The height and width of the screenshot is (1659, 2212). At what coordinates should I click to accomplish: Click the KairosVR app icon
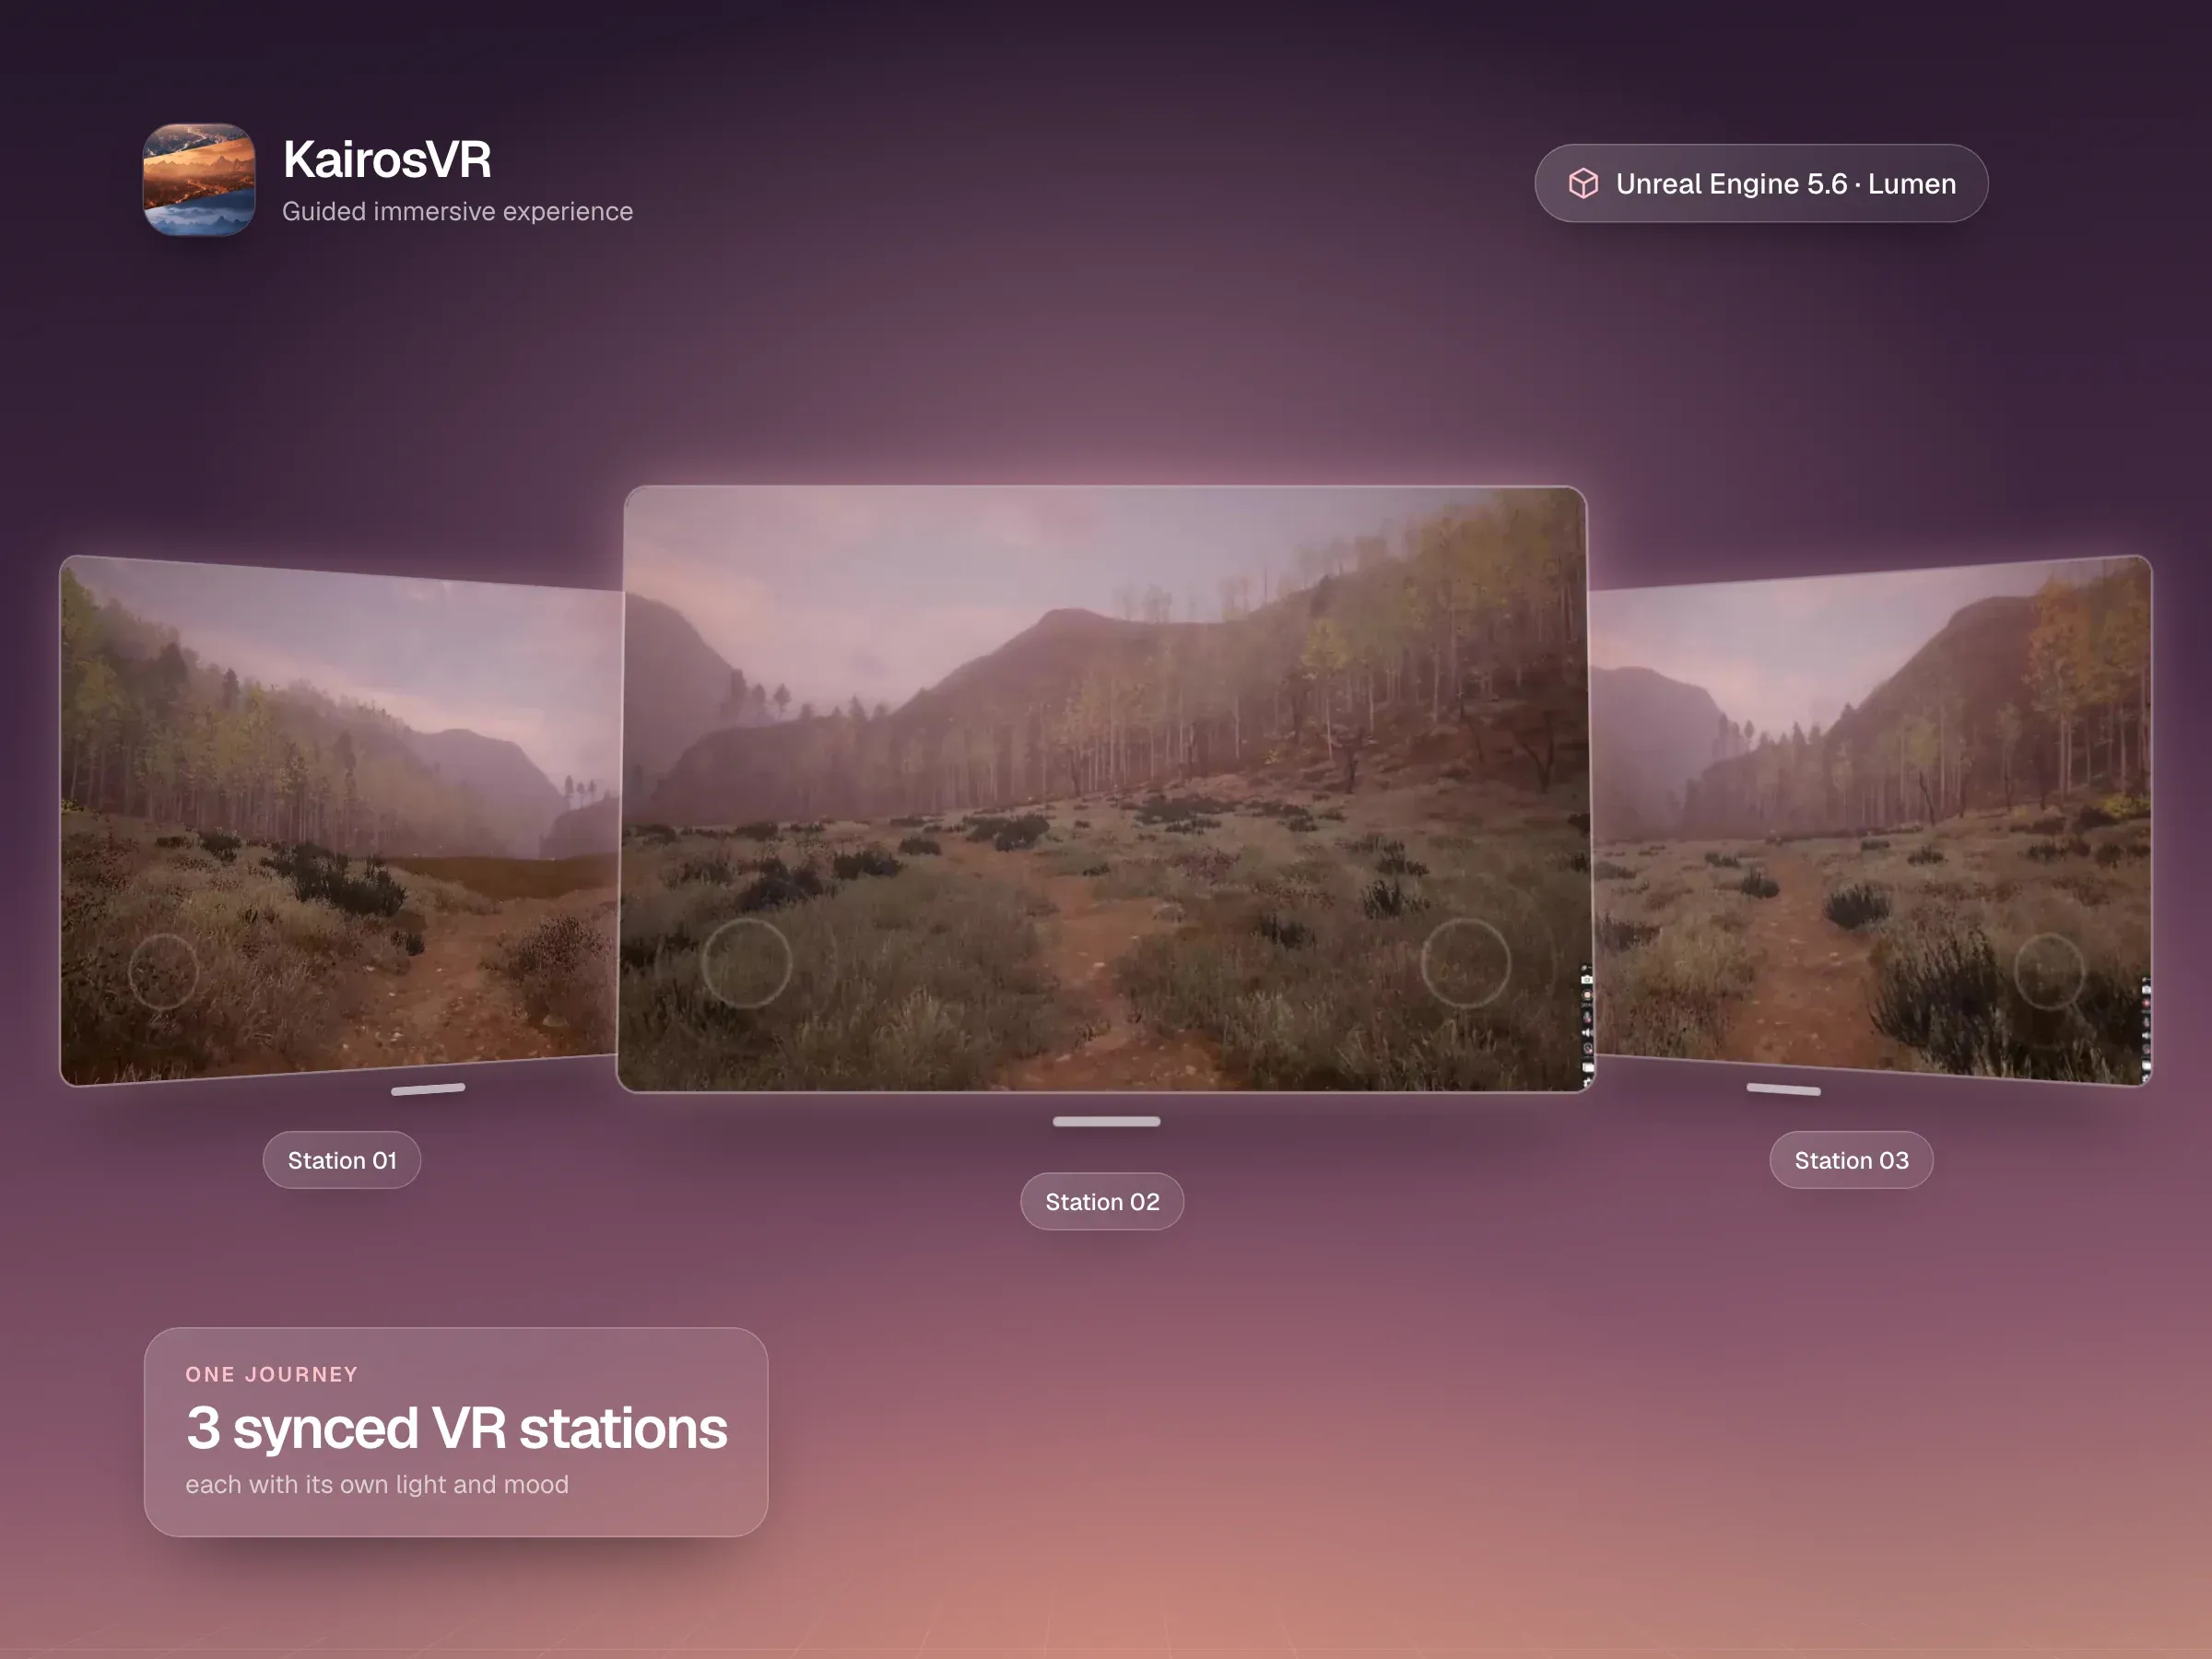point(199,180)
